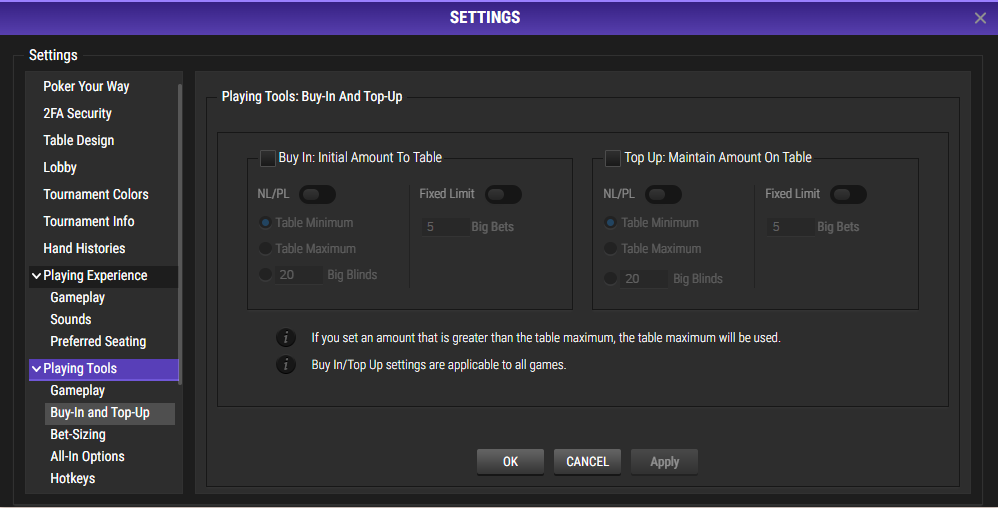The image size is (998, 508).
Task: Select Big Blinds radio under Top Up
Action: click(610, 278)
